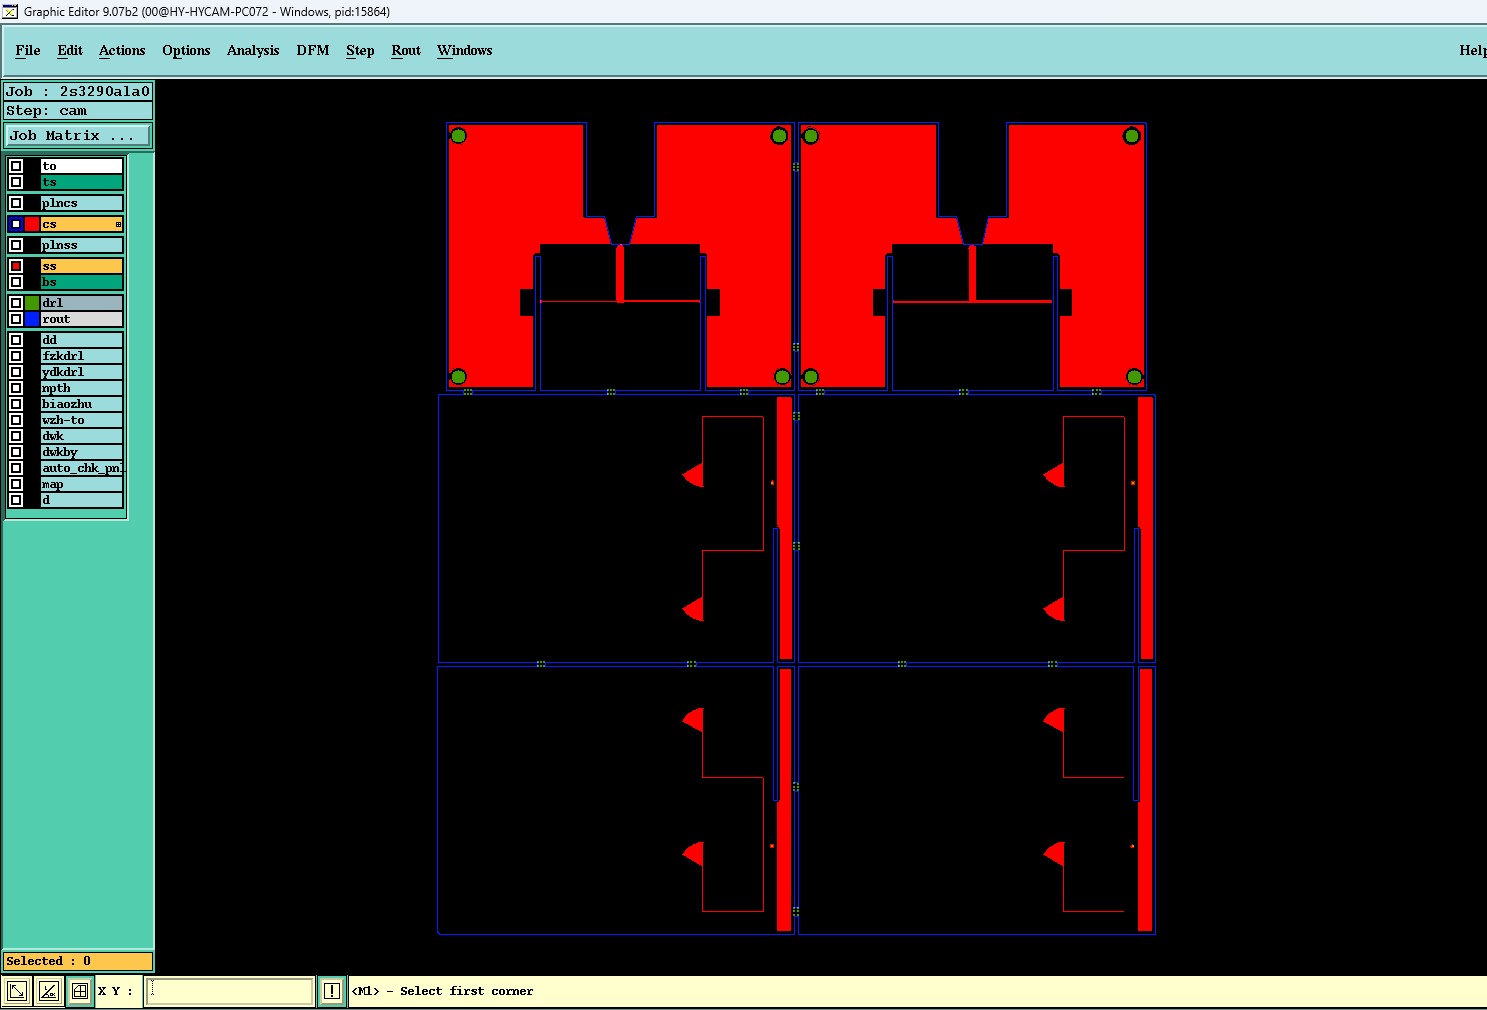Click the 'Selected : 0' status field
Viewport: 1487px width, 1010px height.
coord(78,961)
